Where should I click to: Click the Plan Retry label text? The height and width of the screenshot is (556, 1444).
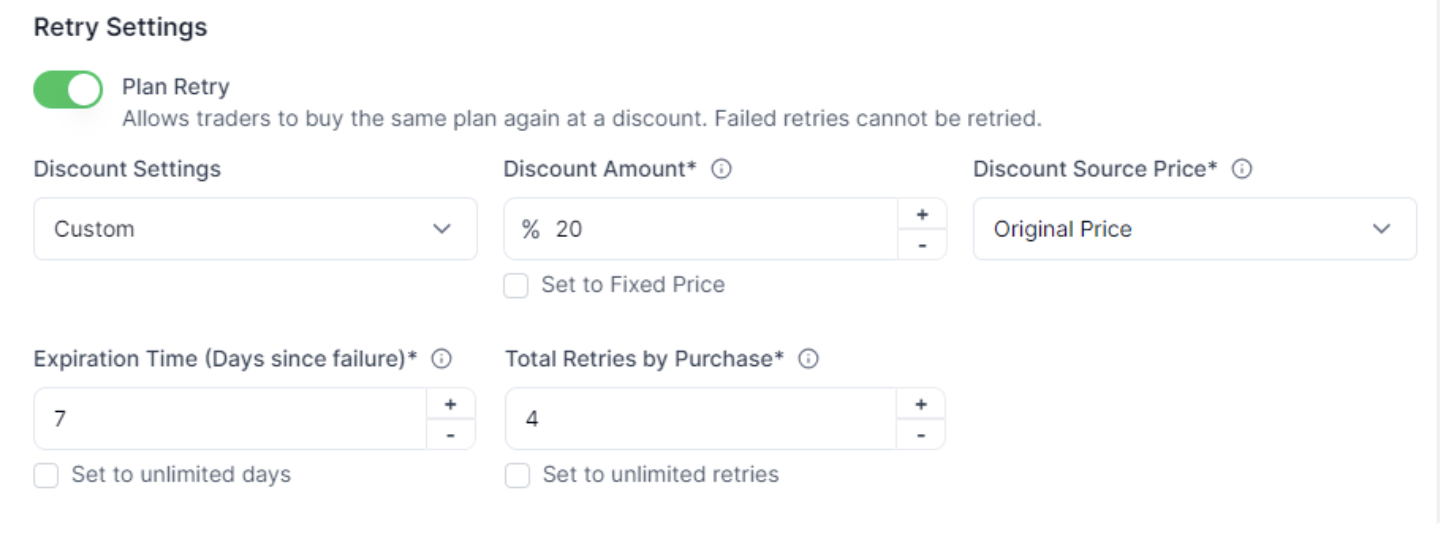[176, 87]
